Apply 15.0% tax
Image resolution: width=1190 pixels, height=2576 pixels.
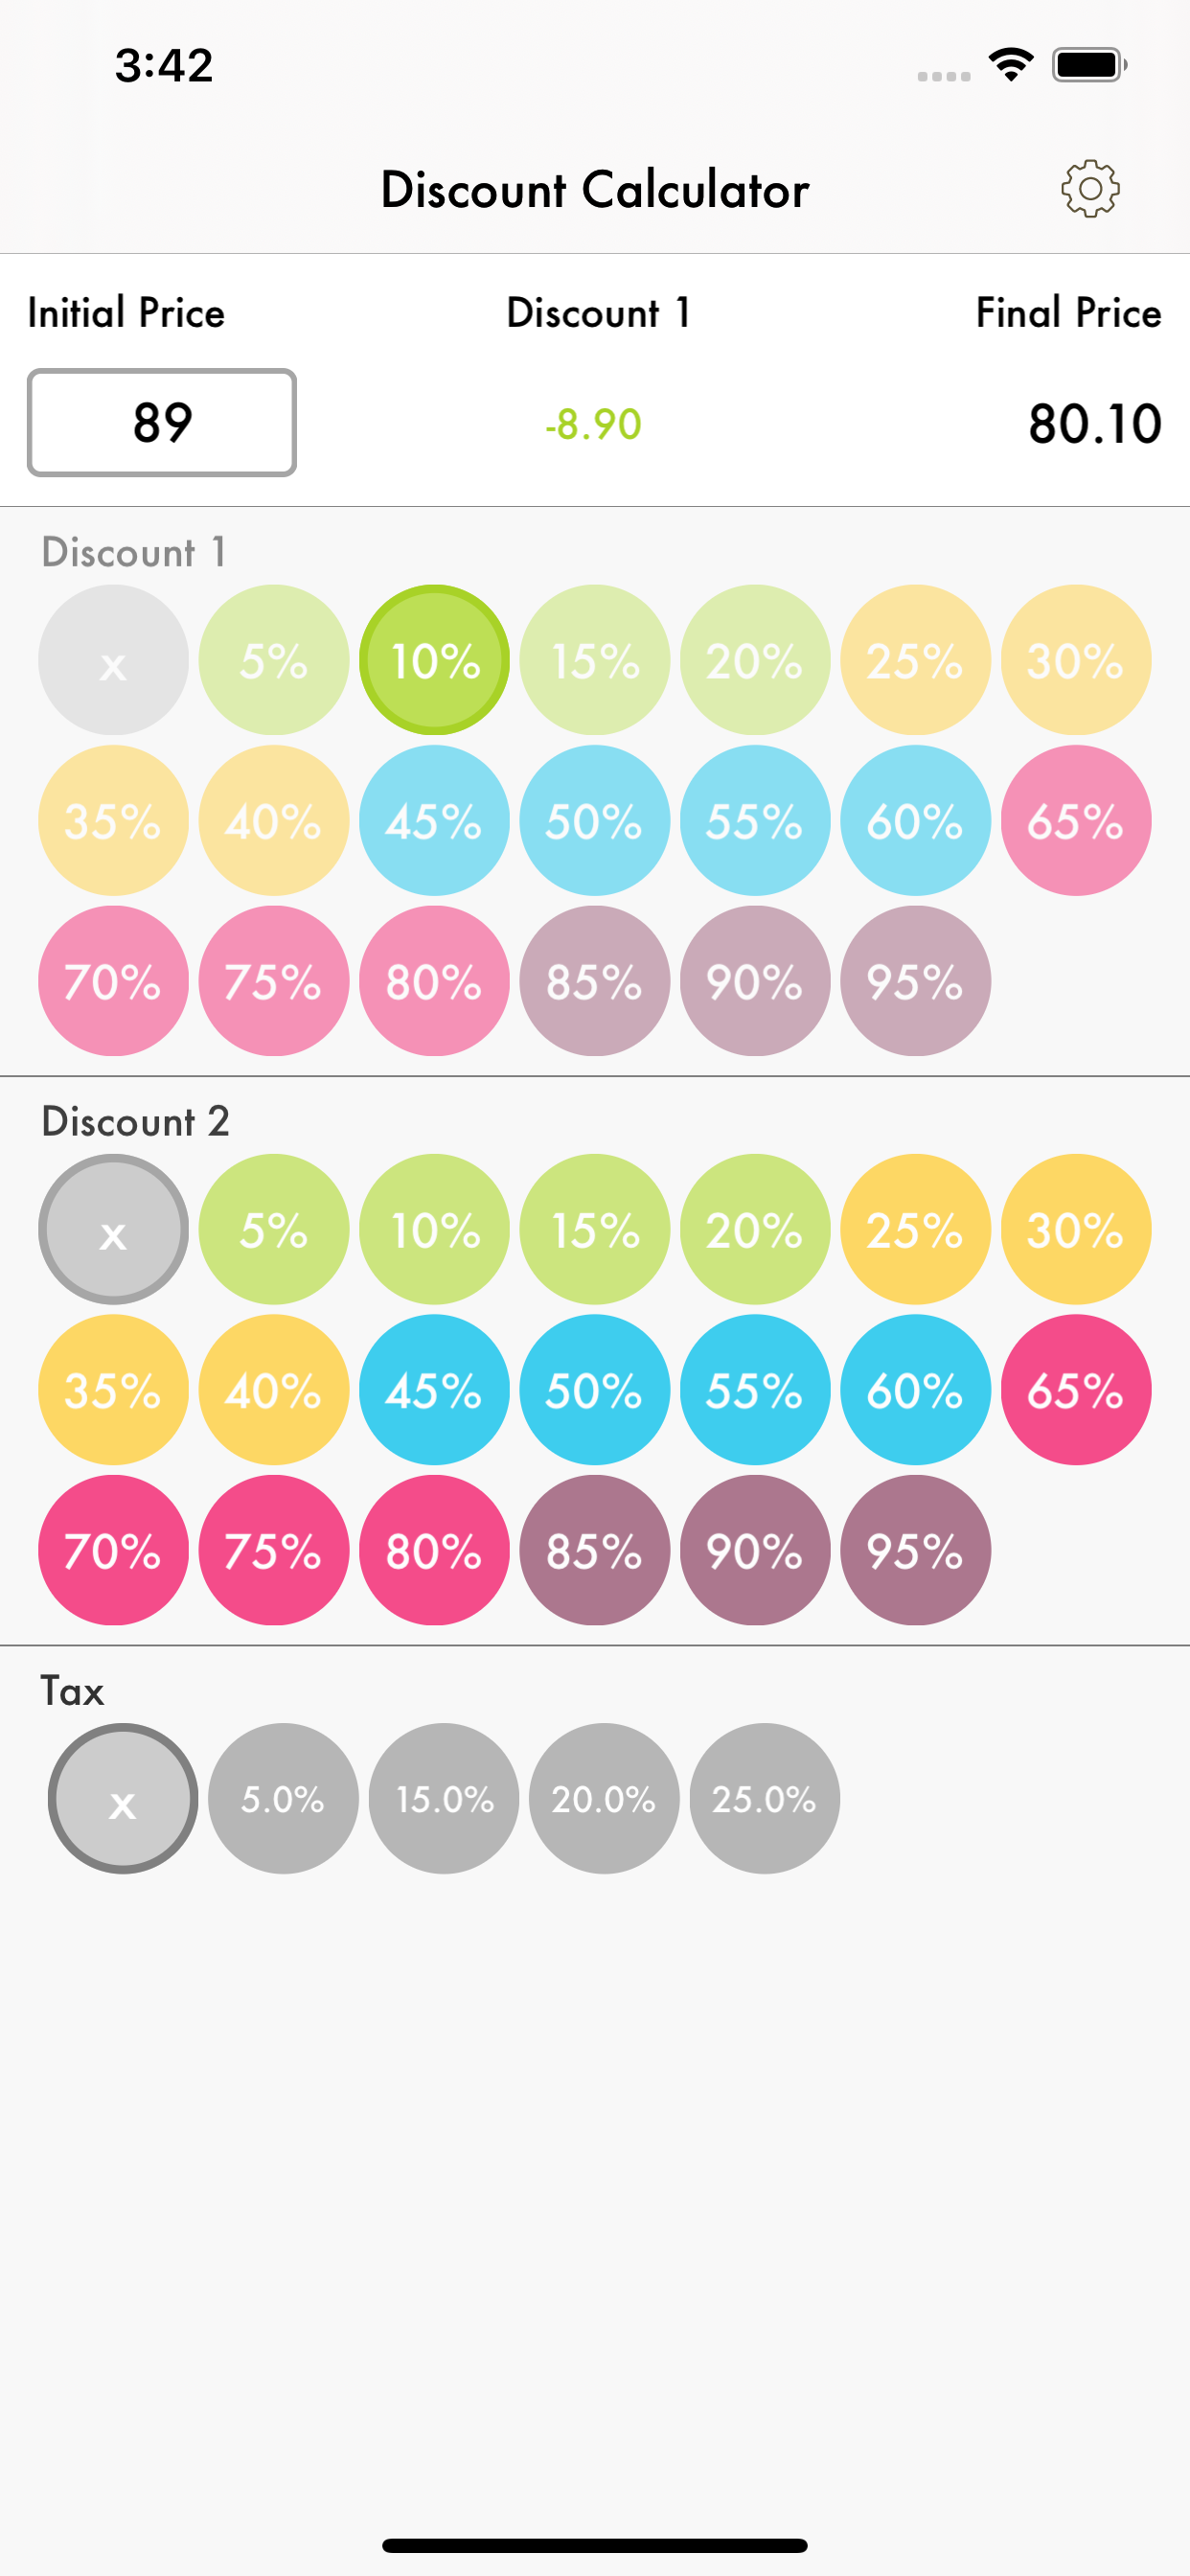[443, 1797]
